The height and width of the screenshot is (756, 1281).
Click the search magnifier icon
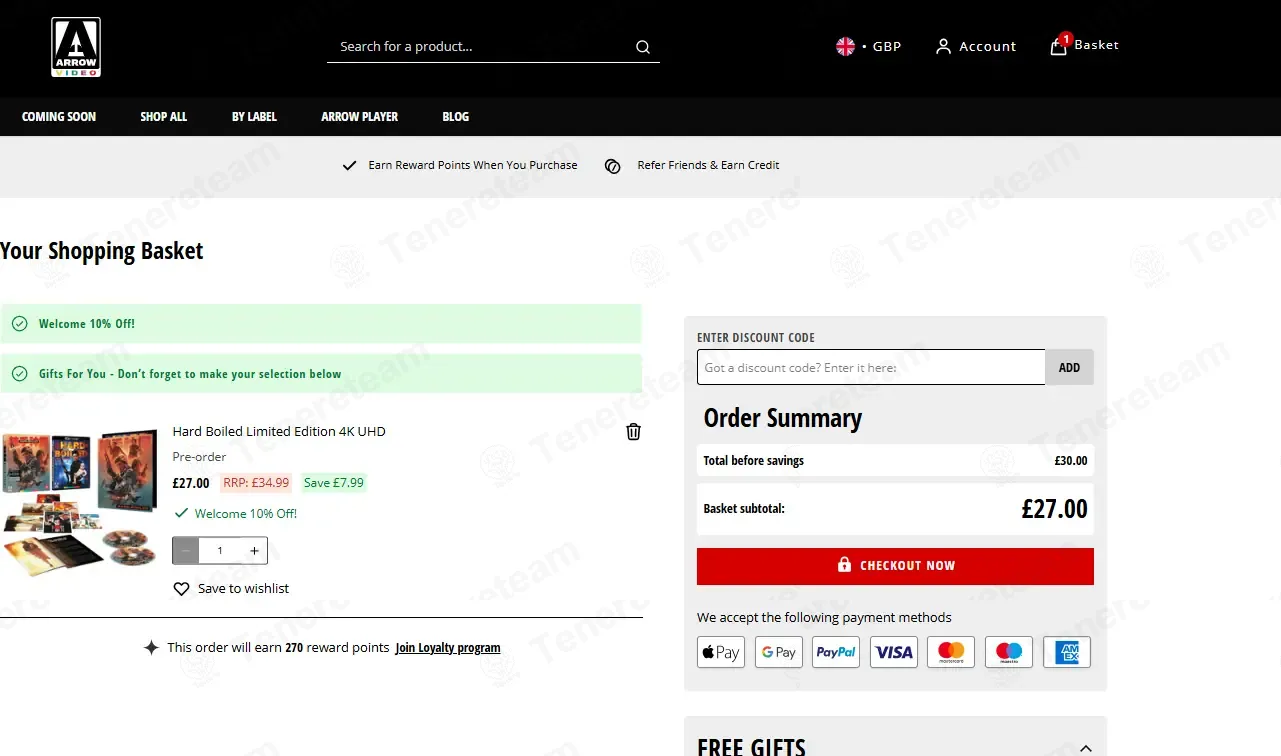[x=643, y=47]
